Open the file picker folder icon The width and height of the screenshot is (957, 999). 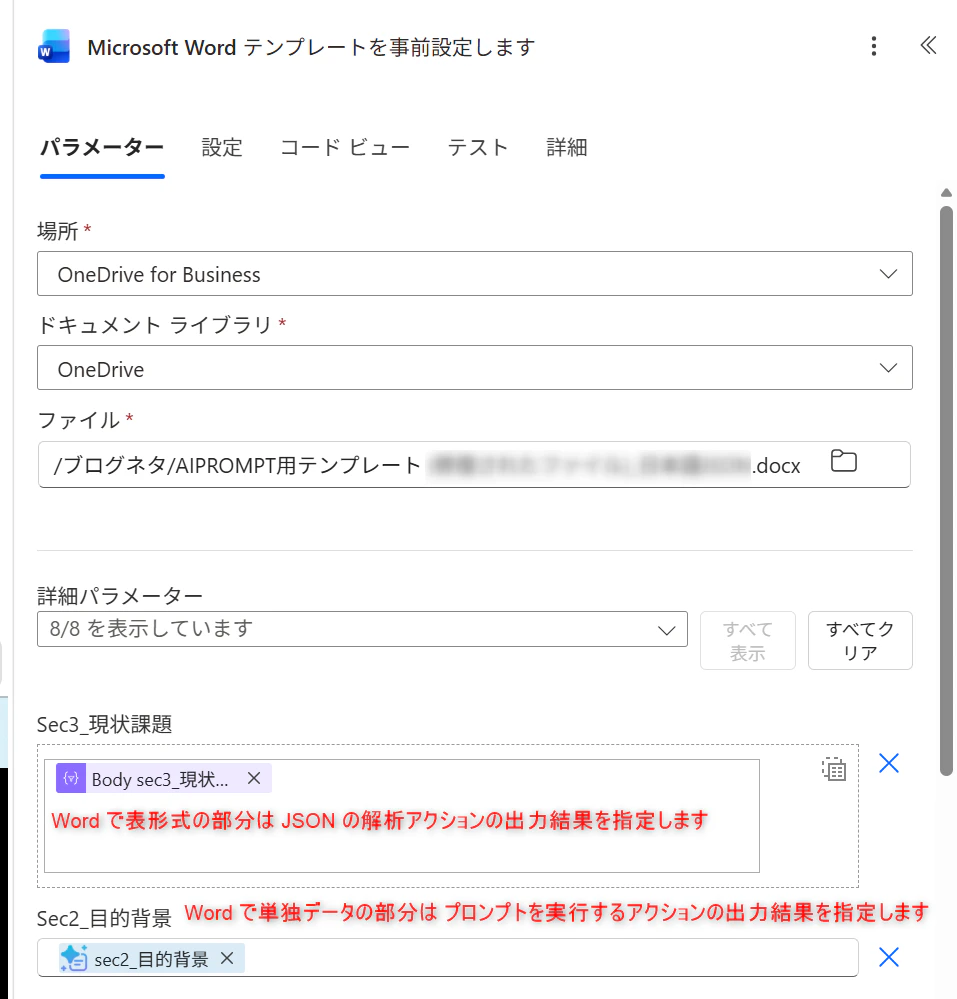pyautogui.click(x=844, y=461)
